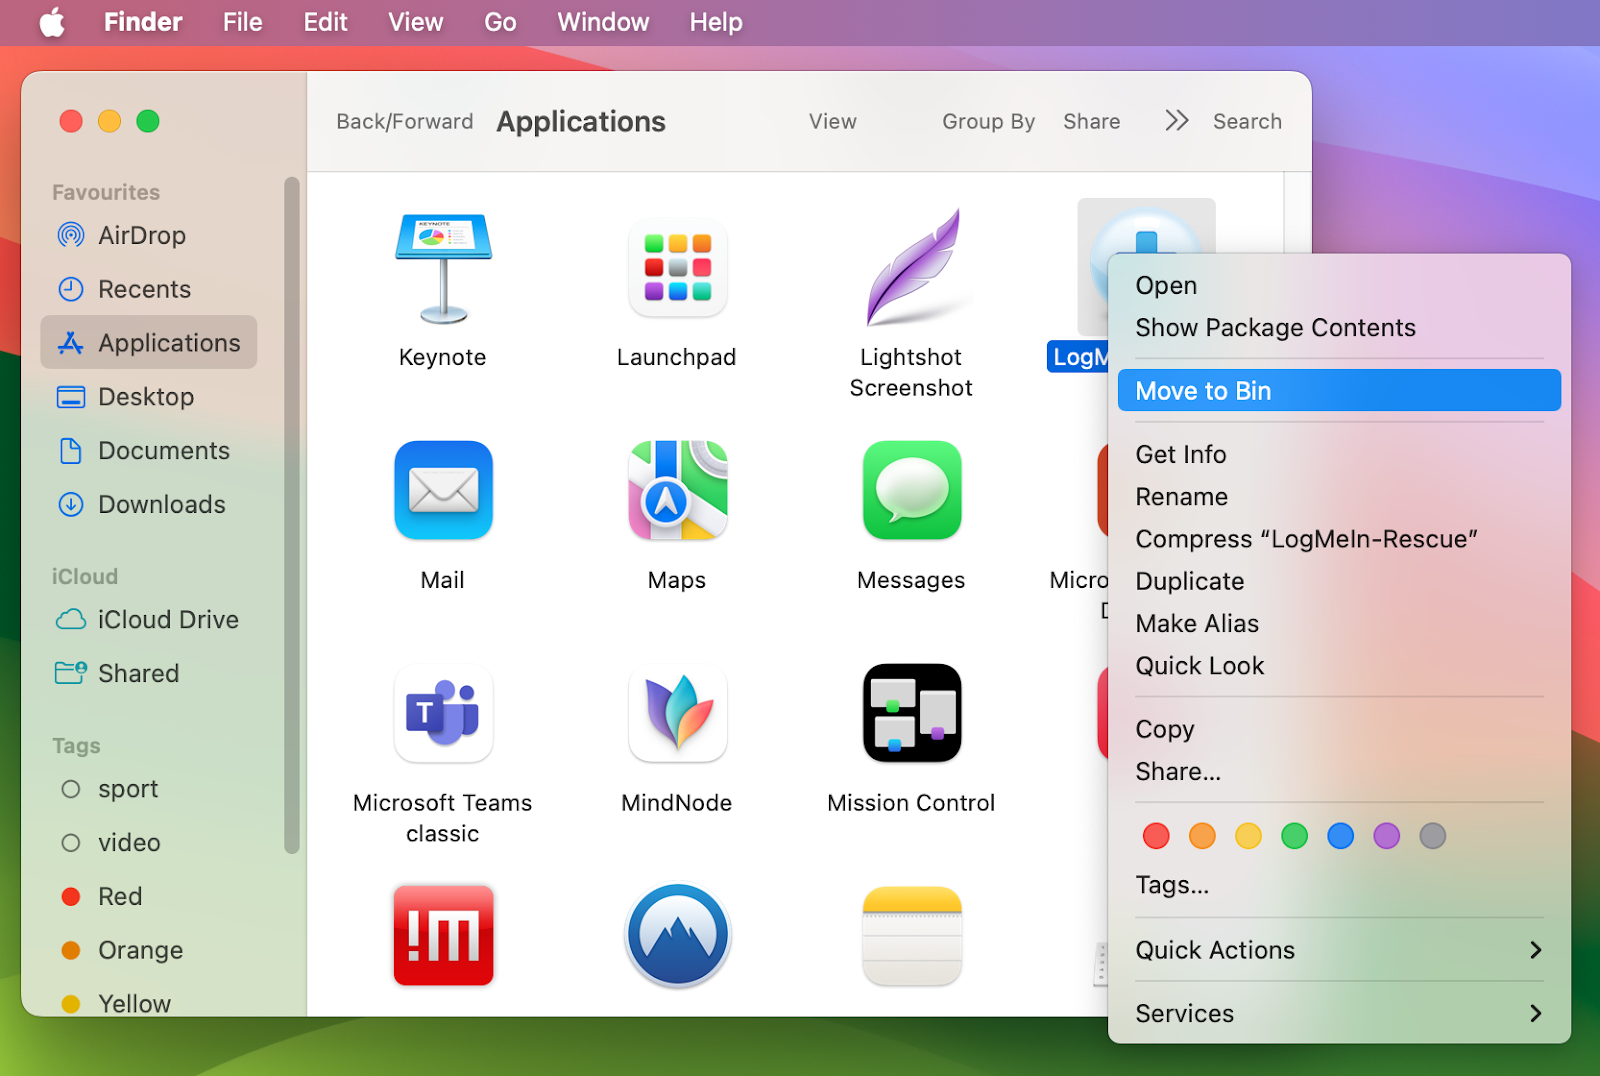This screenshot has width=1600, height=1076.
Task: Choose Move to Bin
Action: coord(1339,390)
